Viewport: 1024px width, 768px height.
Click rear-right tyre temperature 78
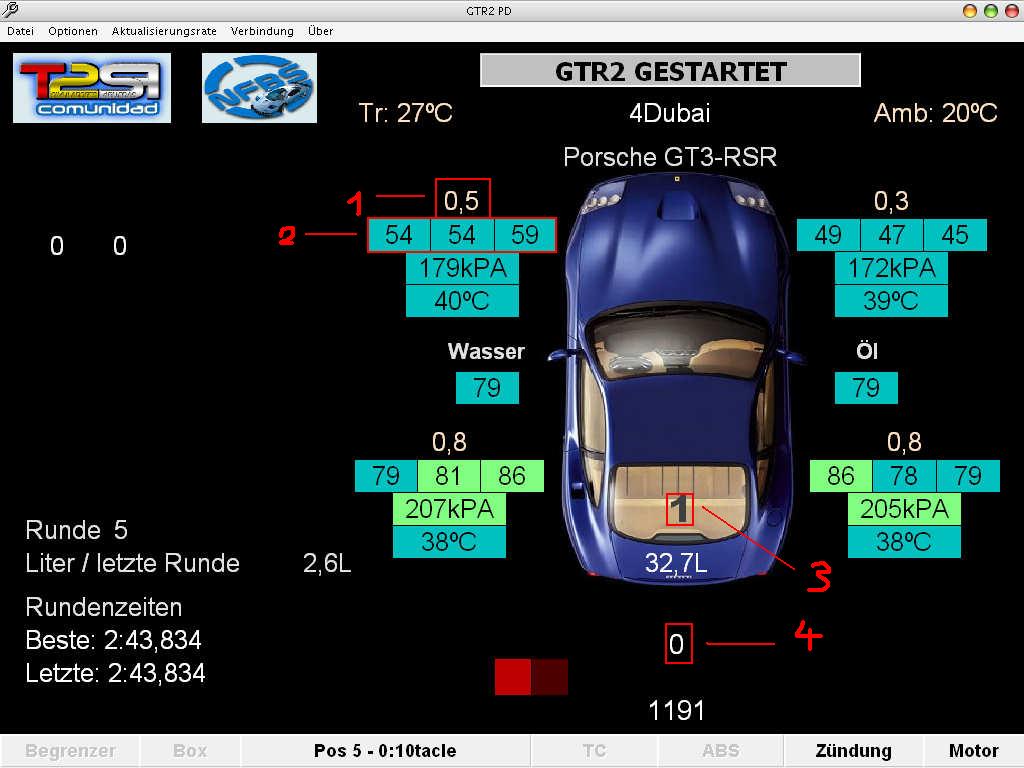[x=904, y=476]
